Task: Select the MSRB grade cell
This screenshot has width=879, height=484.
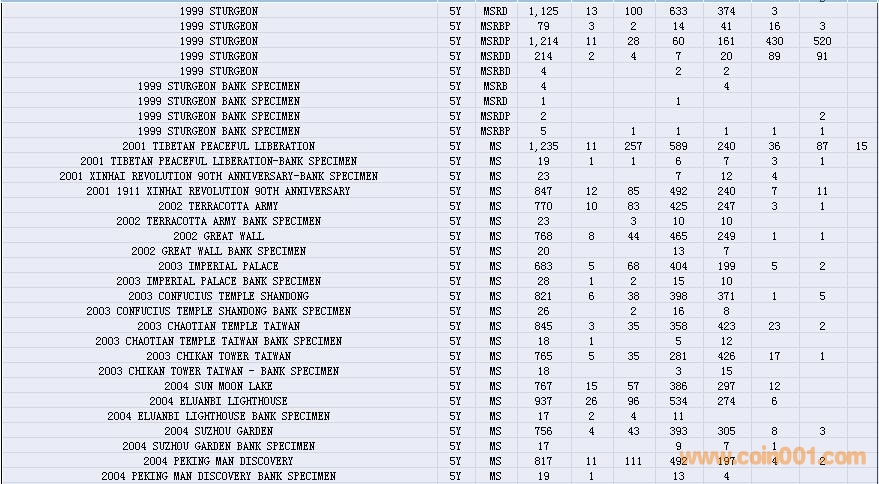Action: pos(494,86)
